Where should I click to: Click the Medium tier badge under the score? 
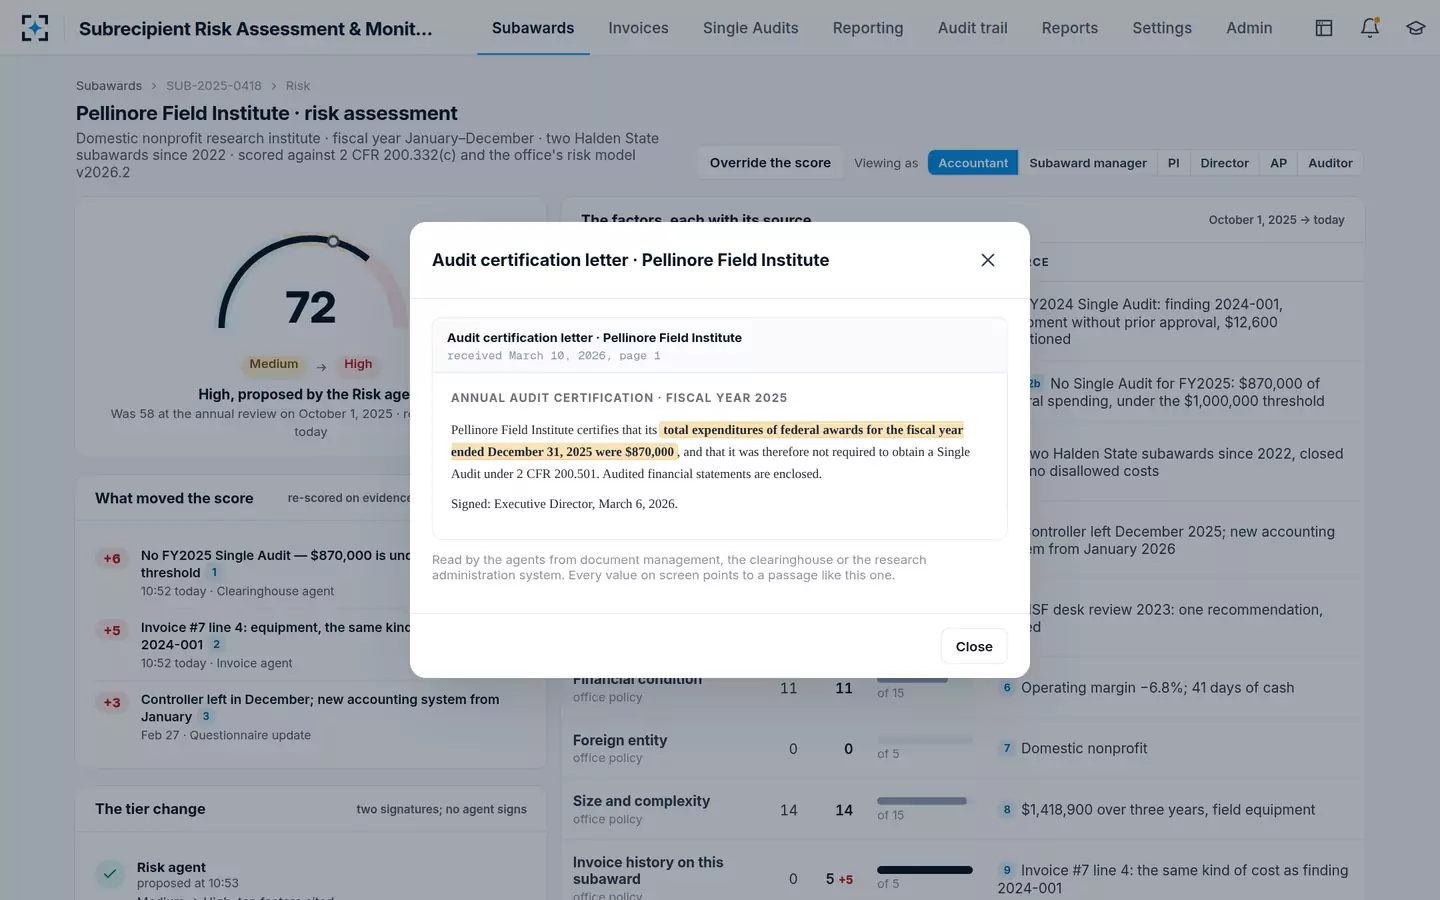coord(274,364)
